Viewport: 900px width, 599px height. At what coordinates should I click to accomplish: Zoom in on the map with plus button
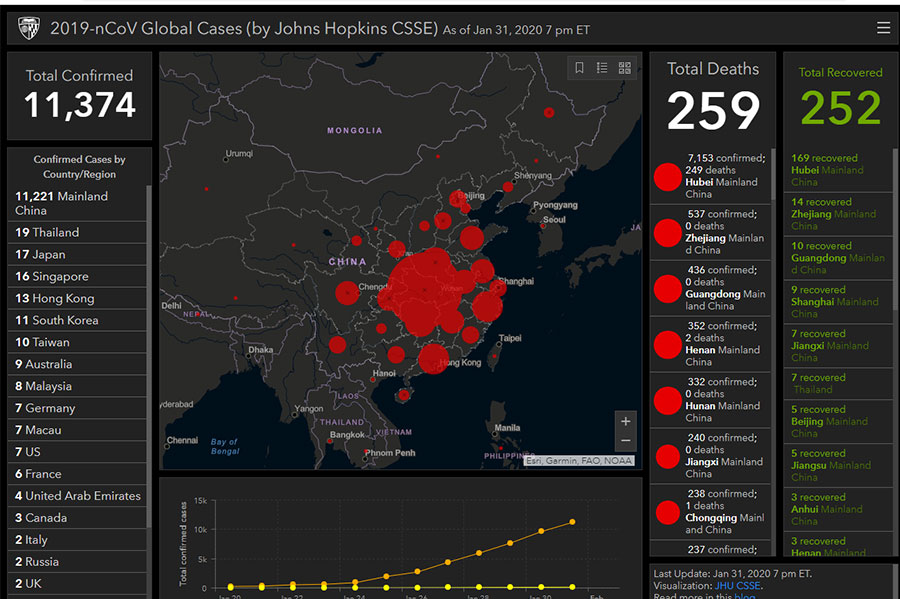[626, 421]
